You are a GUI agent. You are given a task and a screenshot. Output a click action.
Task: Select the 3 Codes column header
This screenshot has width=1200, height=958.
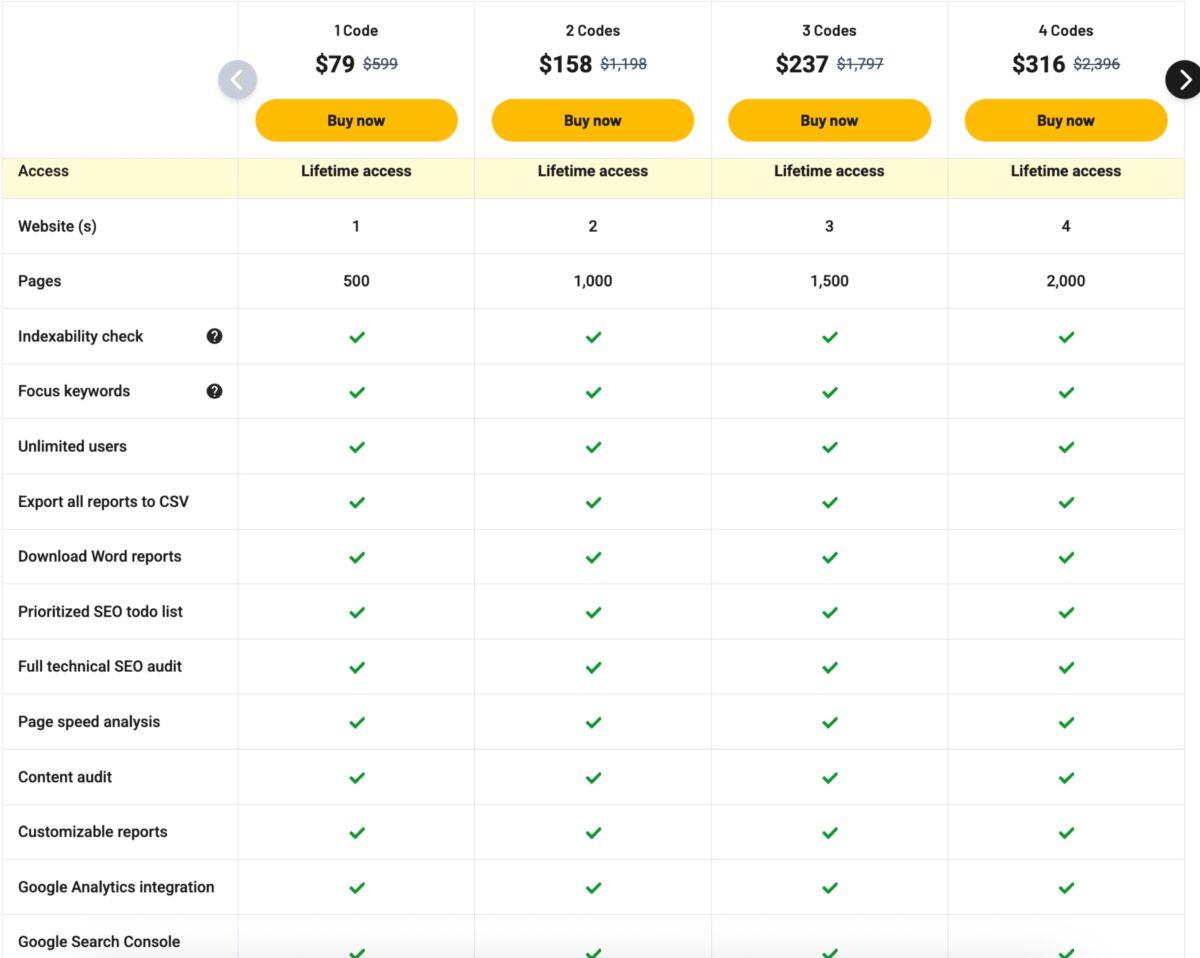[x=829, y=31]
